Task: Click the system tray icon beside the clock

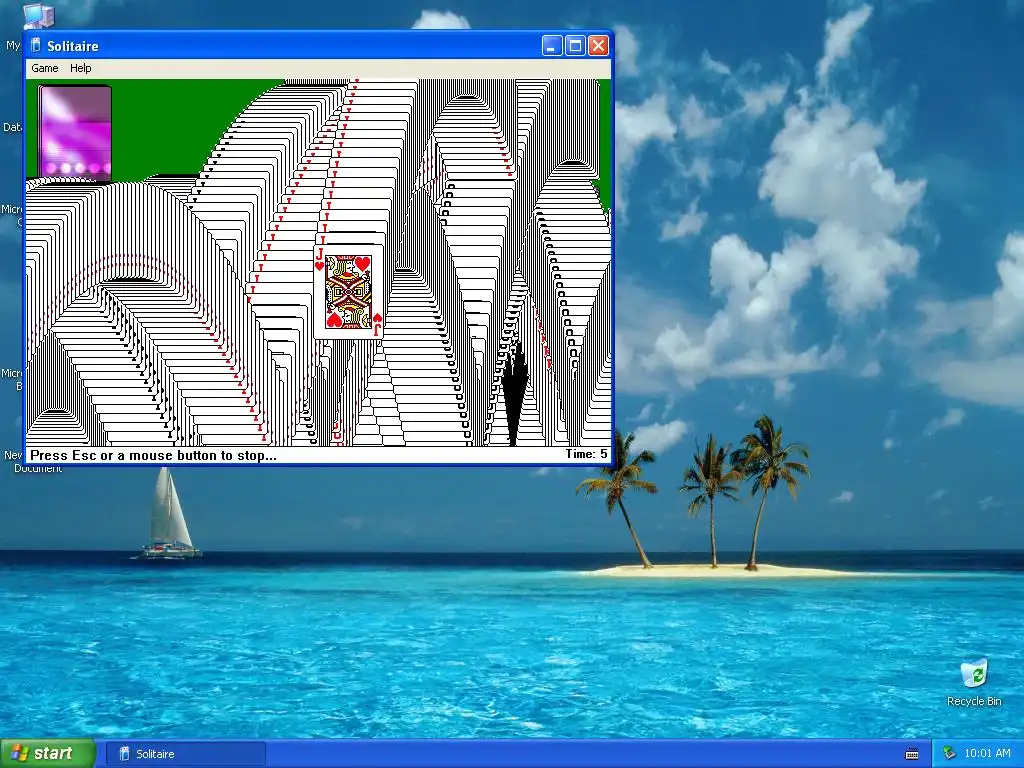Action: [949, 754]
